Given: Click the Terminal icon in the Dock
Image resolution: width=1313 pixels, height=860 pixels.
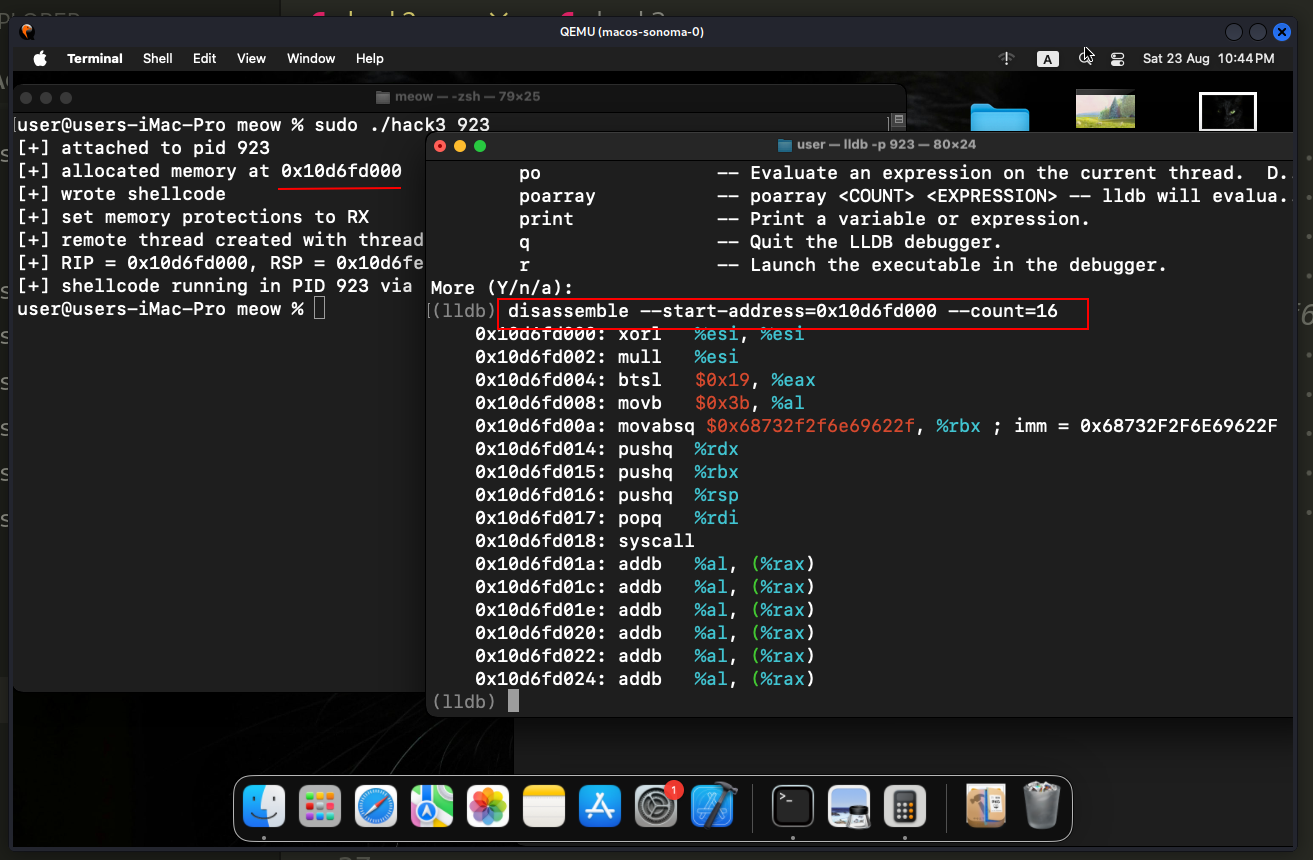Looking at the screenshot, I should (792, 806).
